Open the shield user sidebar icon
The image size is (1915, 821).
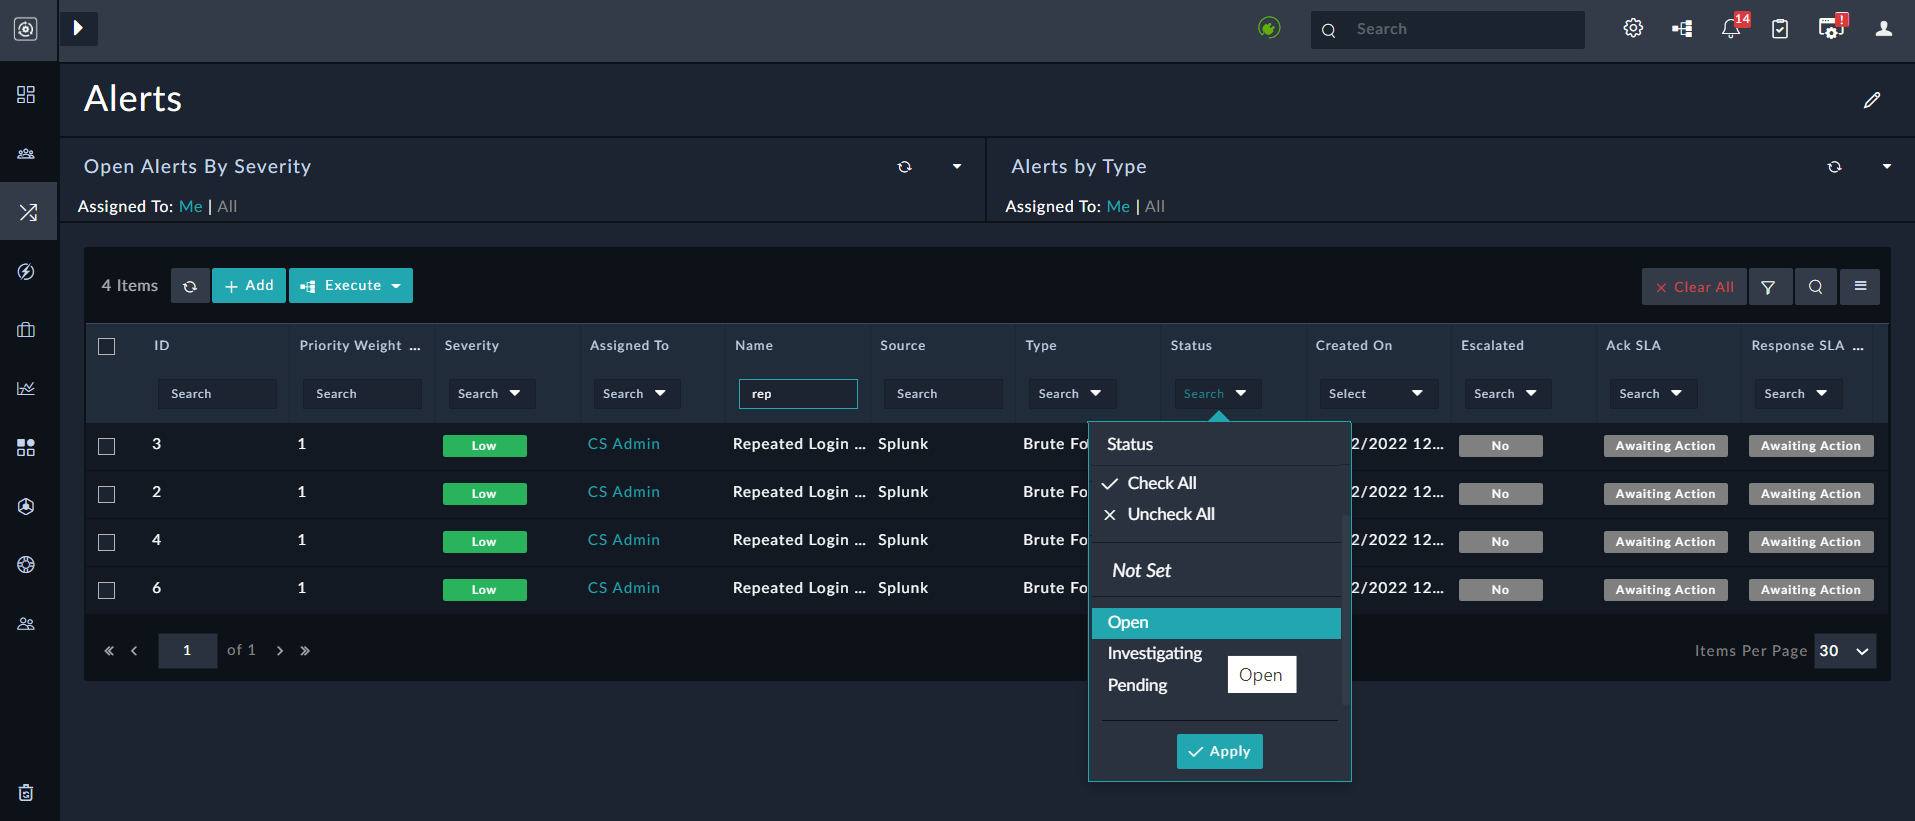click(26, 506)
